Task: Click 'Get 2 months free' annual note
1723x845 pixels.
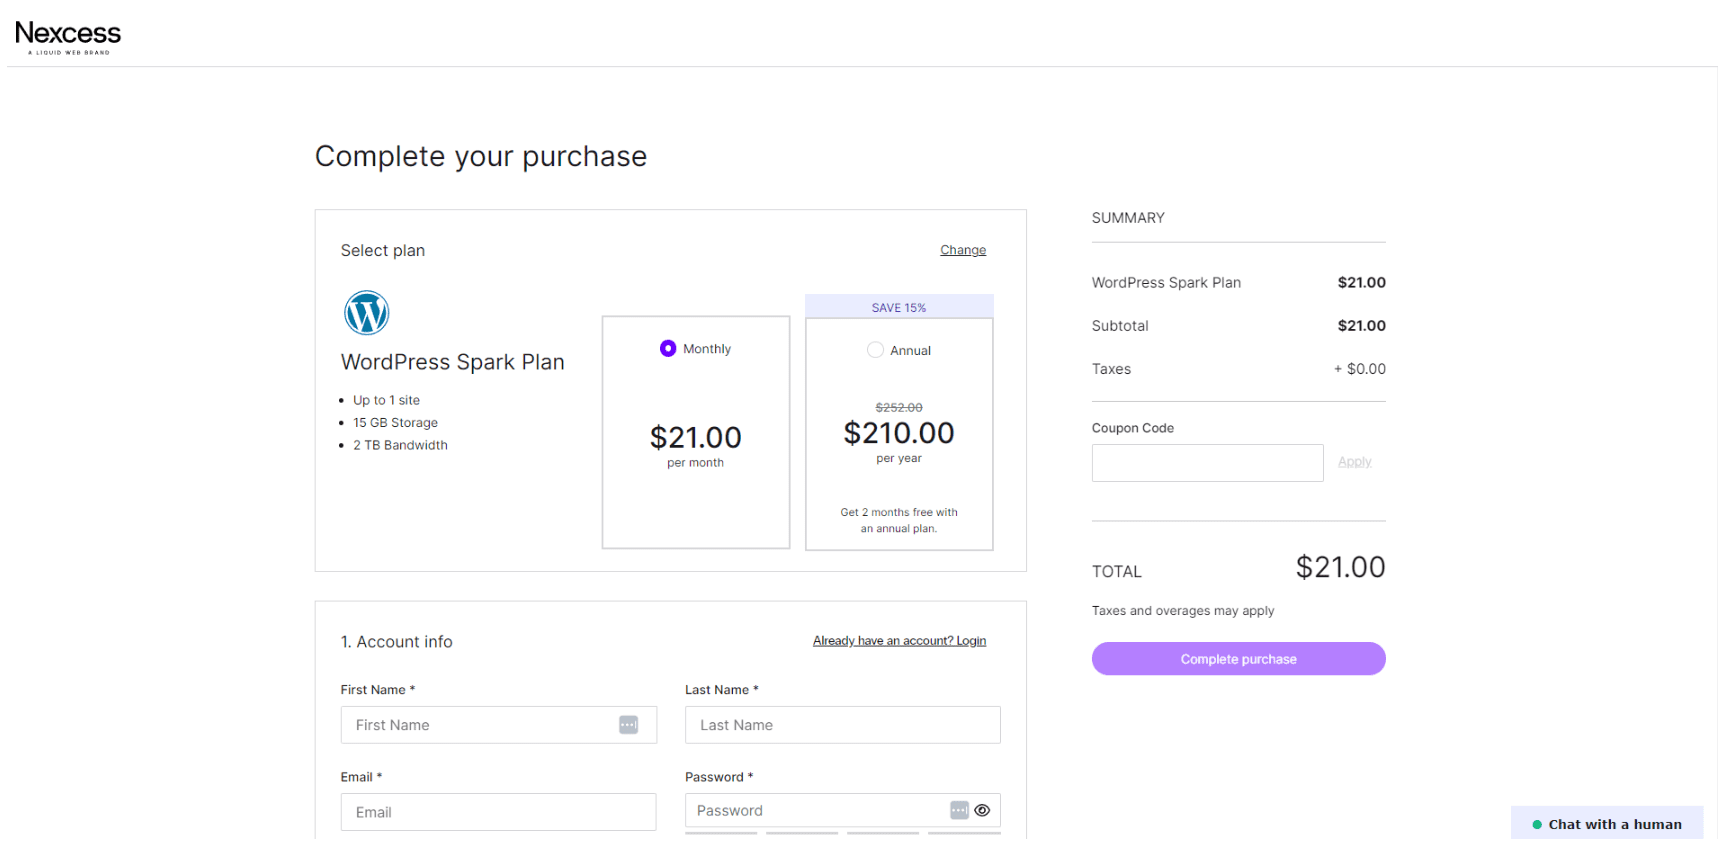Action: [899, 520]
